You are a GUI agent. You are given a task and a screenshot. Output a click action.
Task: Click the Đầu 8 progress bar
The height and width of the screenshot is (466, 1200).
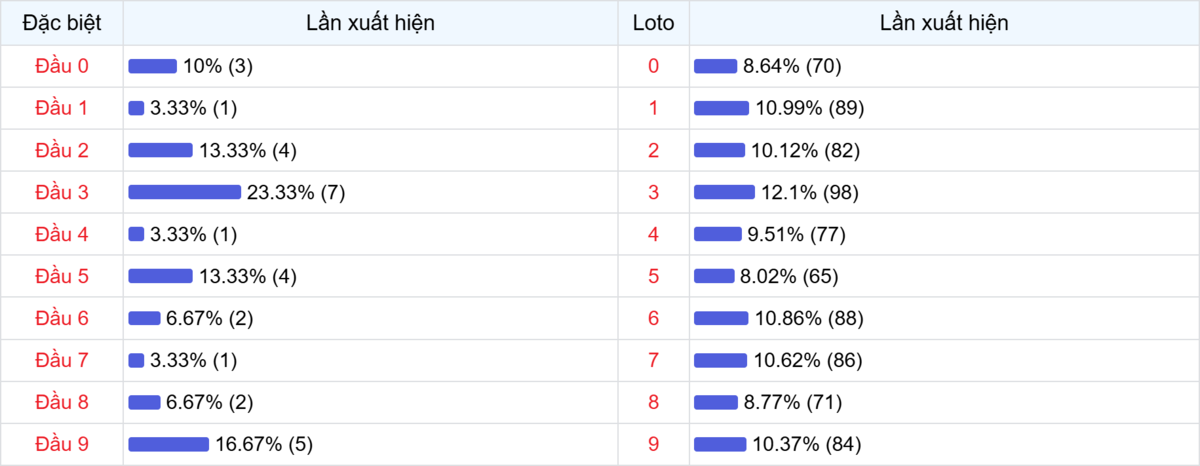click(x=144, y=402)
